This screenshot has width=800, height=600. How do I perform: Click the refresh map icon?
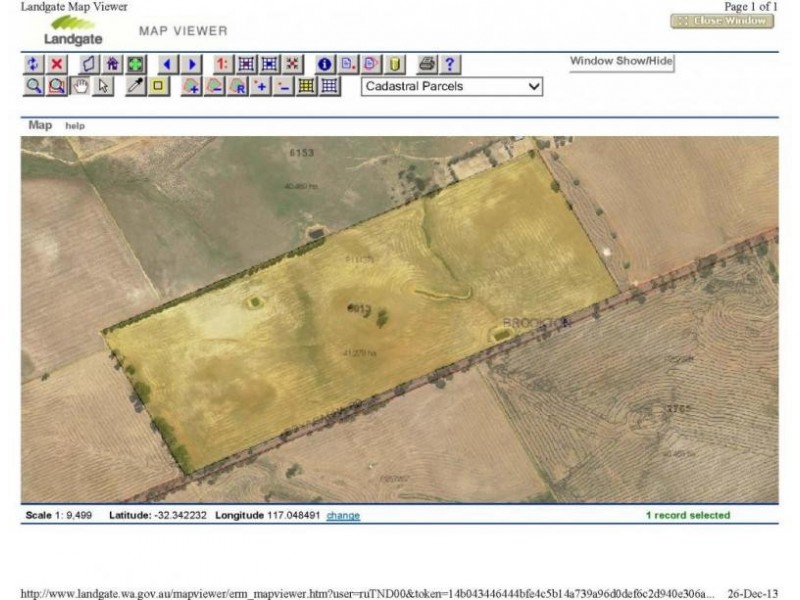click(33, 64)
